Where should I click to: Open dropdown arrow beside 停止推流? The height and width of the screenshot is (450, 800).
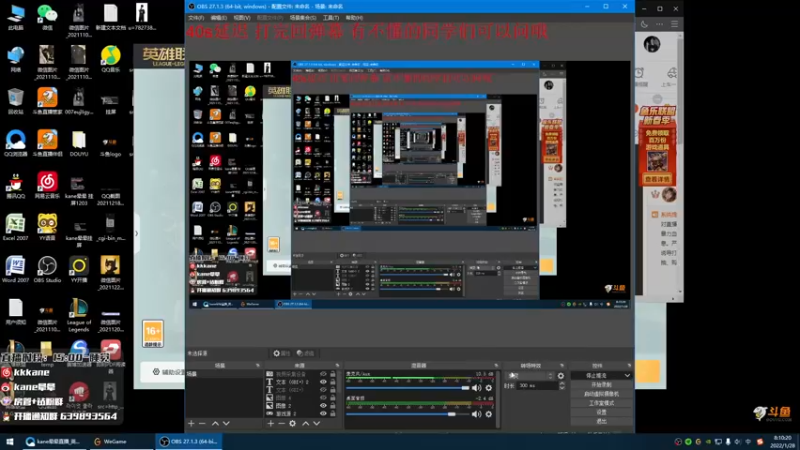point(627,376)
